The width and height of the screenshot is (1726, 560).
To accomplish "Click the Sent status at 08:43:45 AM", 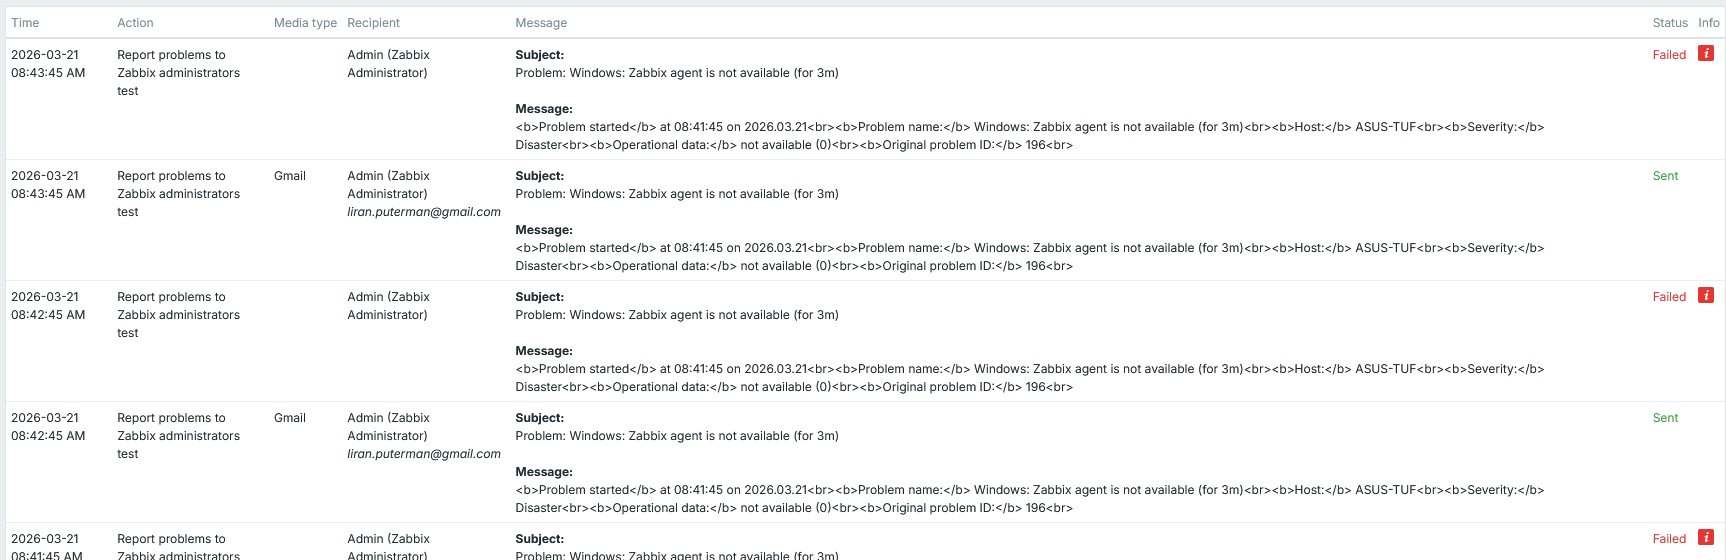I will tap(1665, 176).
